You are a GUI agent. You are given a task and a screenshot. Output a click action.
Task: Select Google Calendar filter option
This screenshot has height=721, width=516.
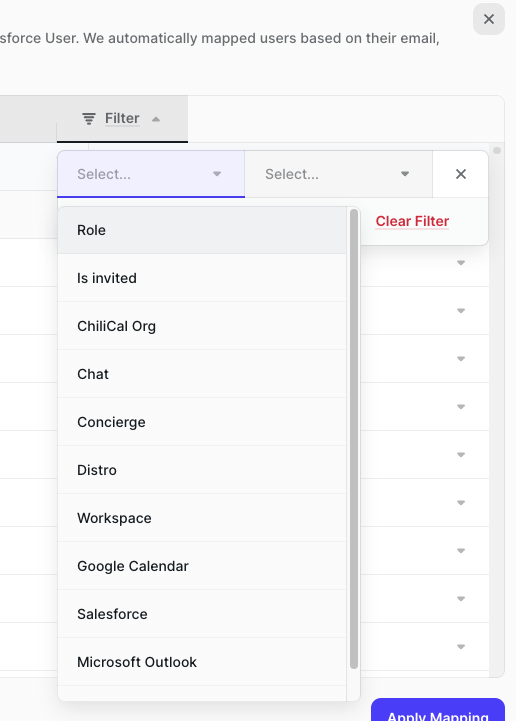click(202, 566)
